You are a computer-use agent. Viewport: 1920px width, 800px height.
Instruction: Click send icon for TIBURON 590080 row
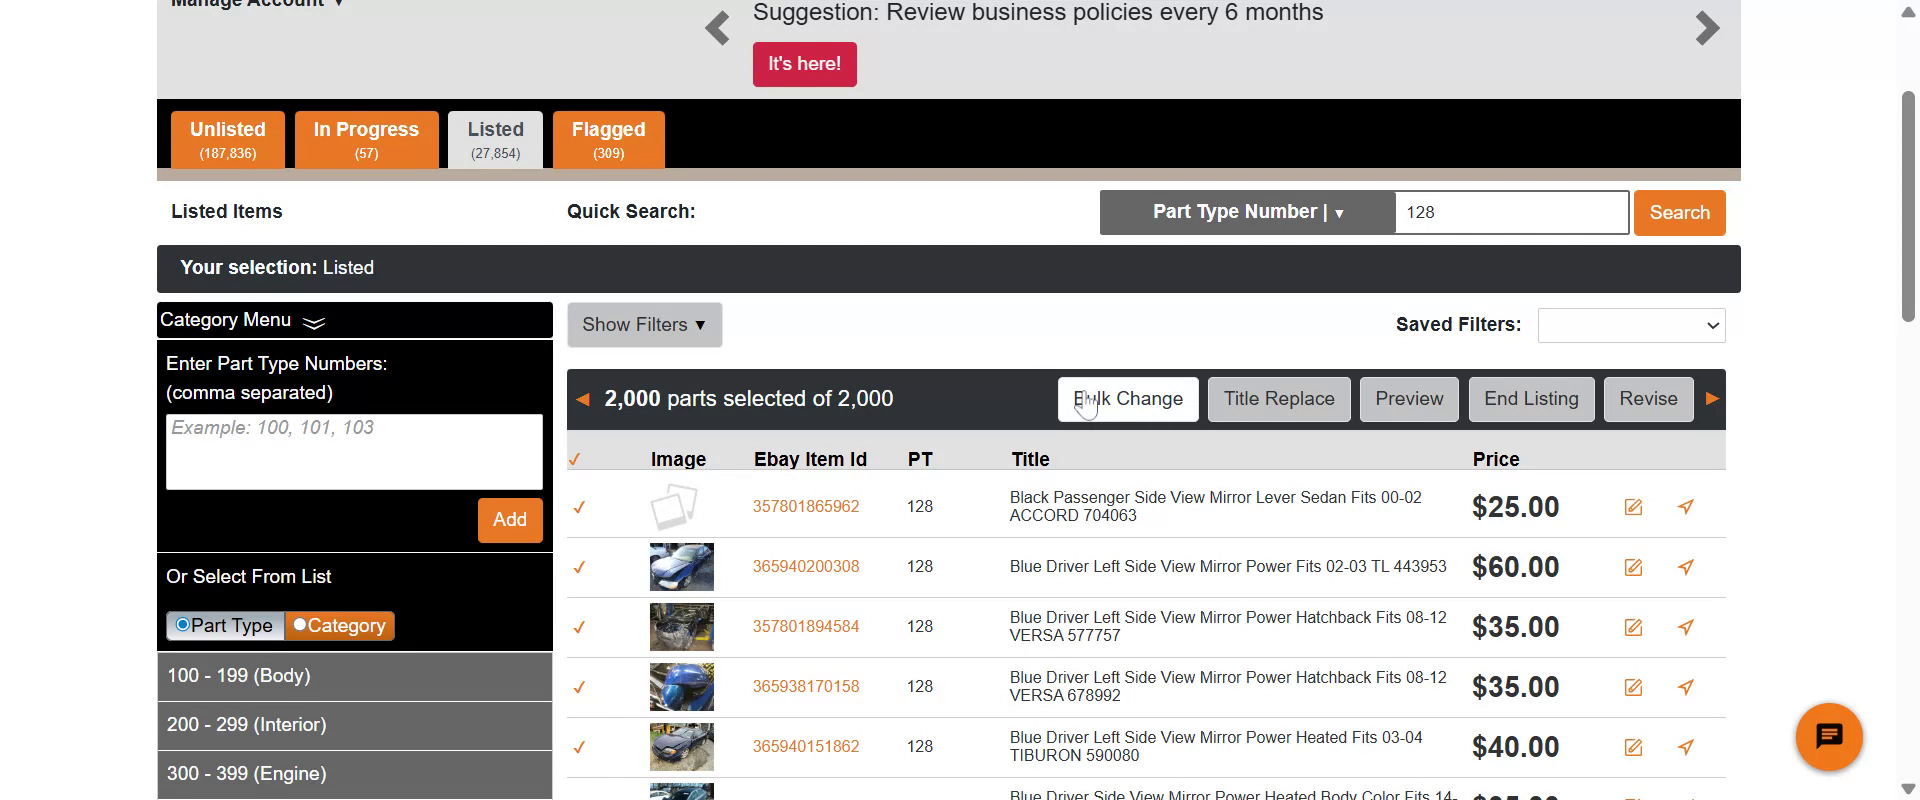point(1686,747)
